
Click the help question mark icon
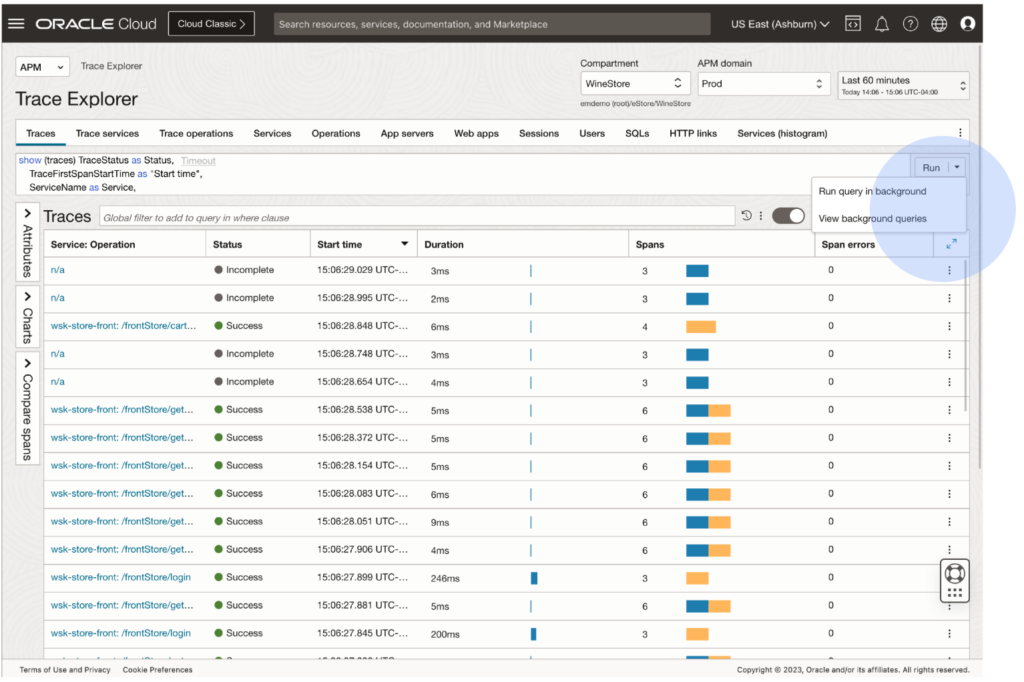[x=910, y=24]
